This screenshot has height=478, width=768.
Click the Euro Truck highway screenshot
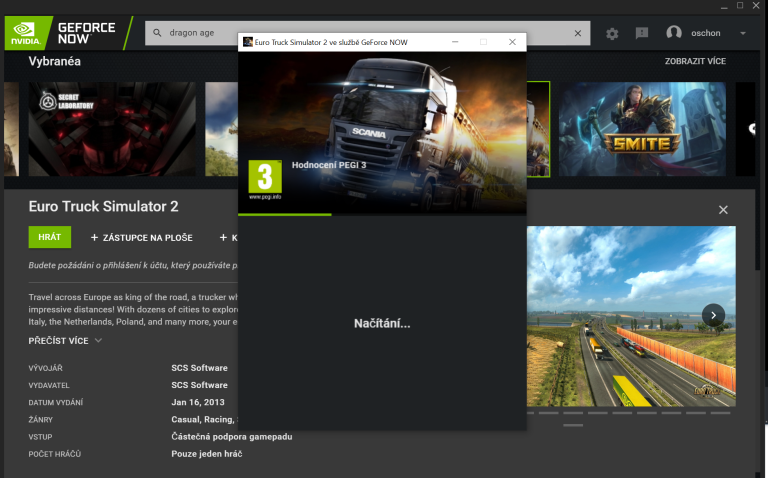pos(631,316)
